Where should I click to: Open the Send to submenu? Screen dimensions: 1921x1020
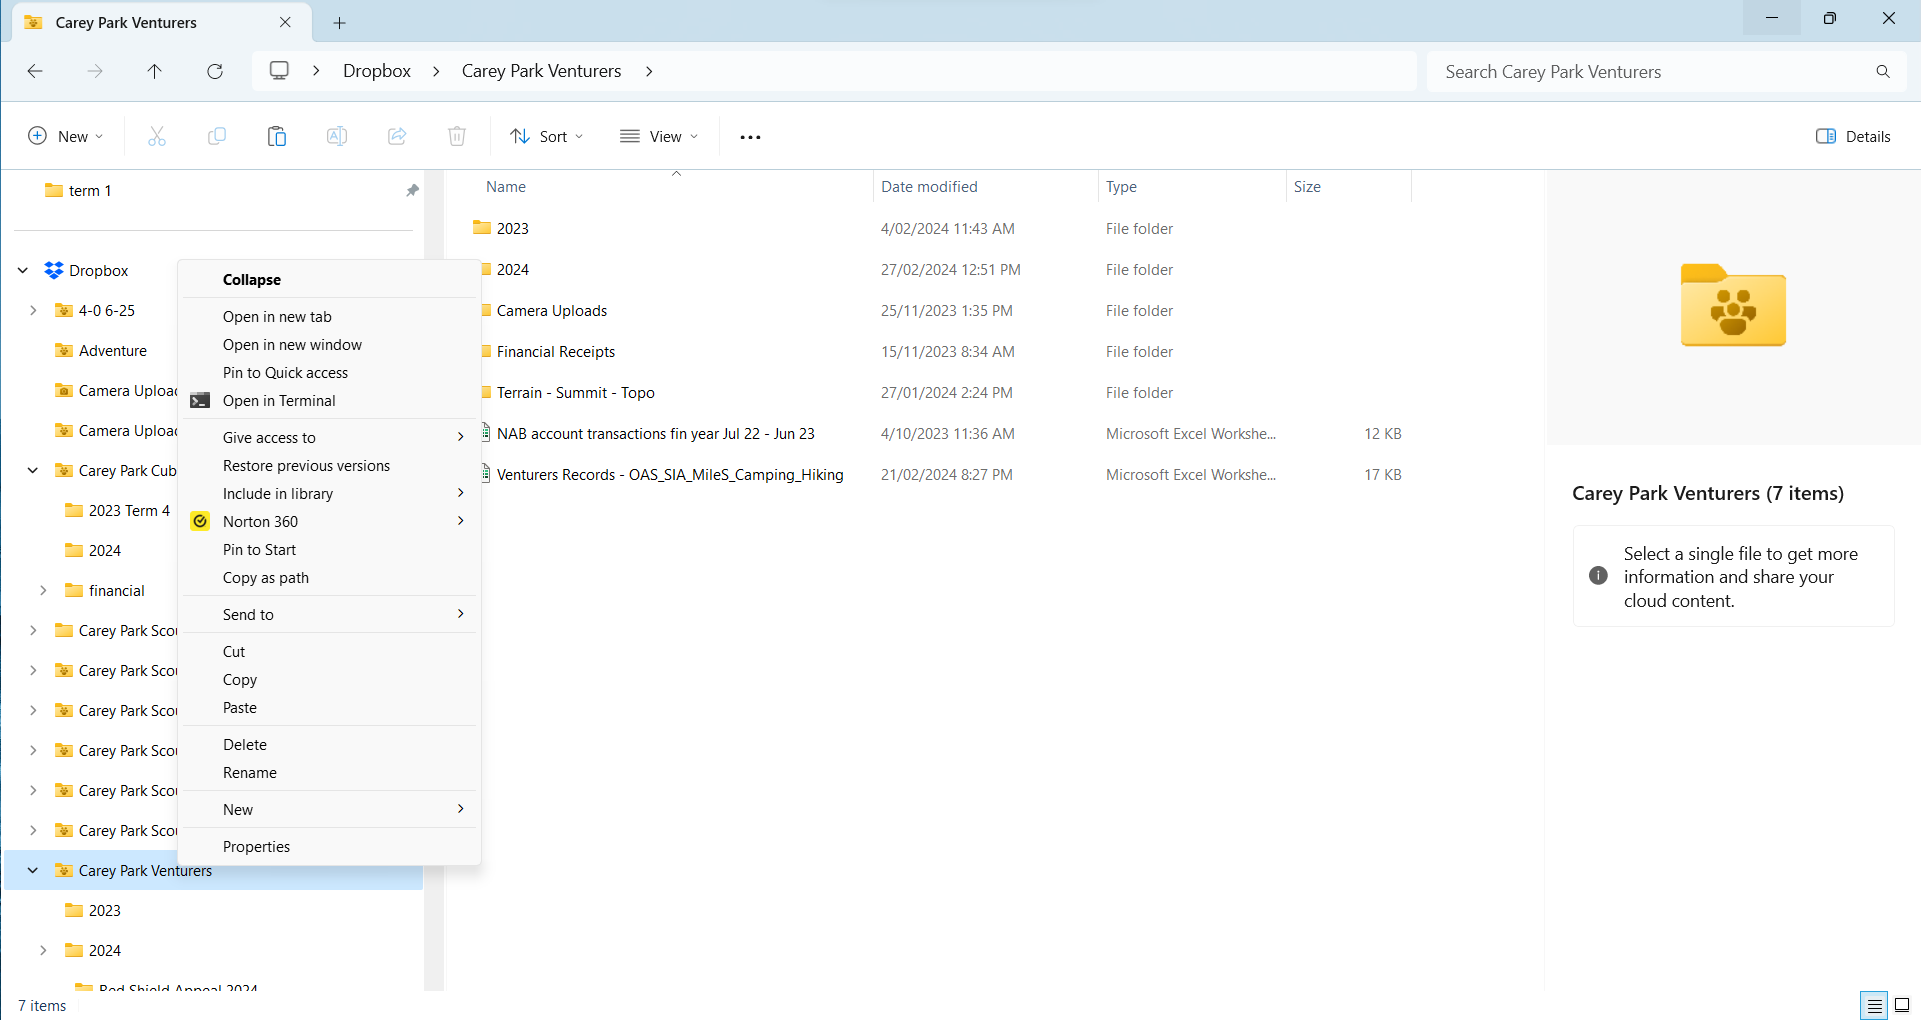[x=330, y=615]
